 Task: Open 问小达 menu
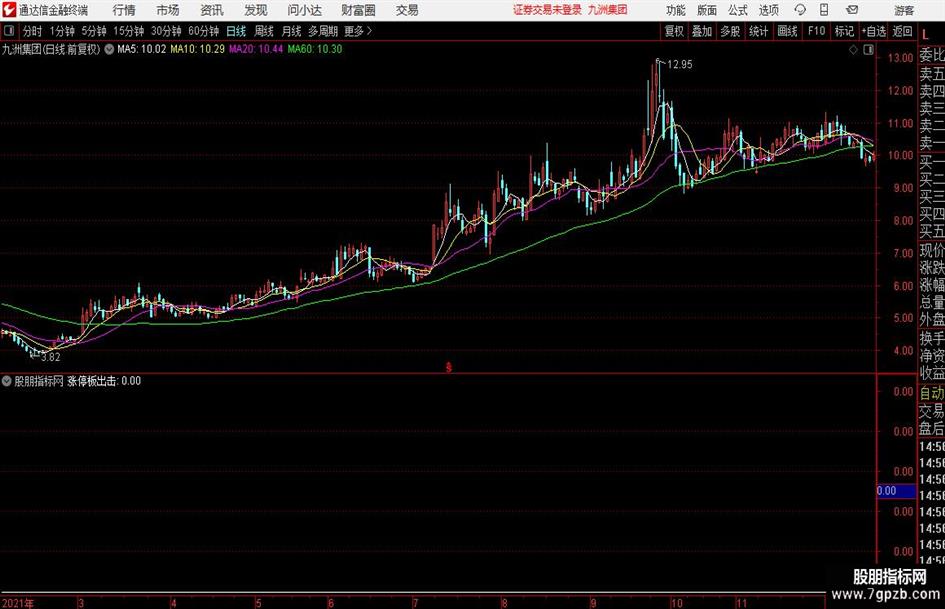[304, 10]
